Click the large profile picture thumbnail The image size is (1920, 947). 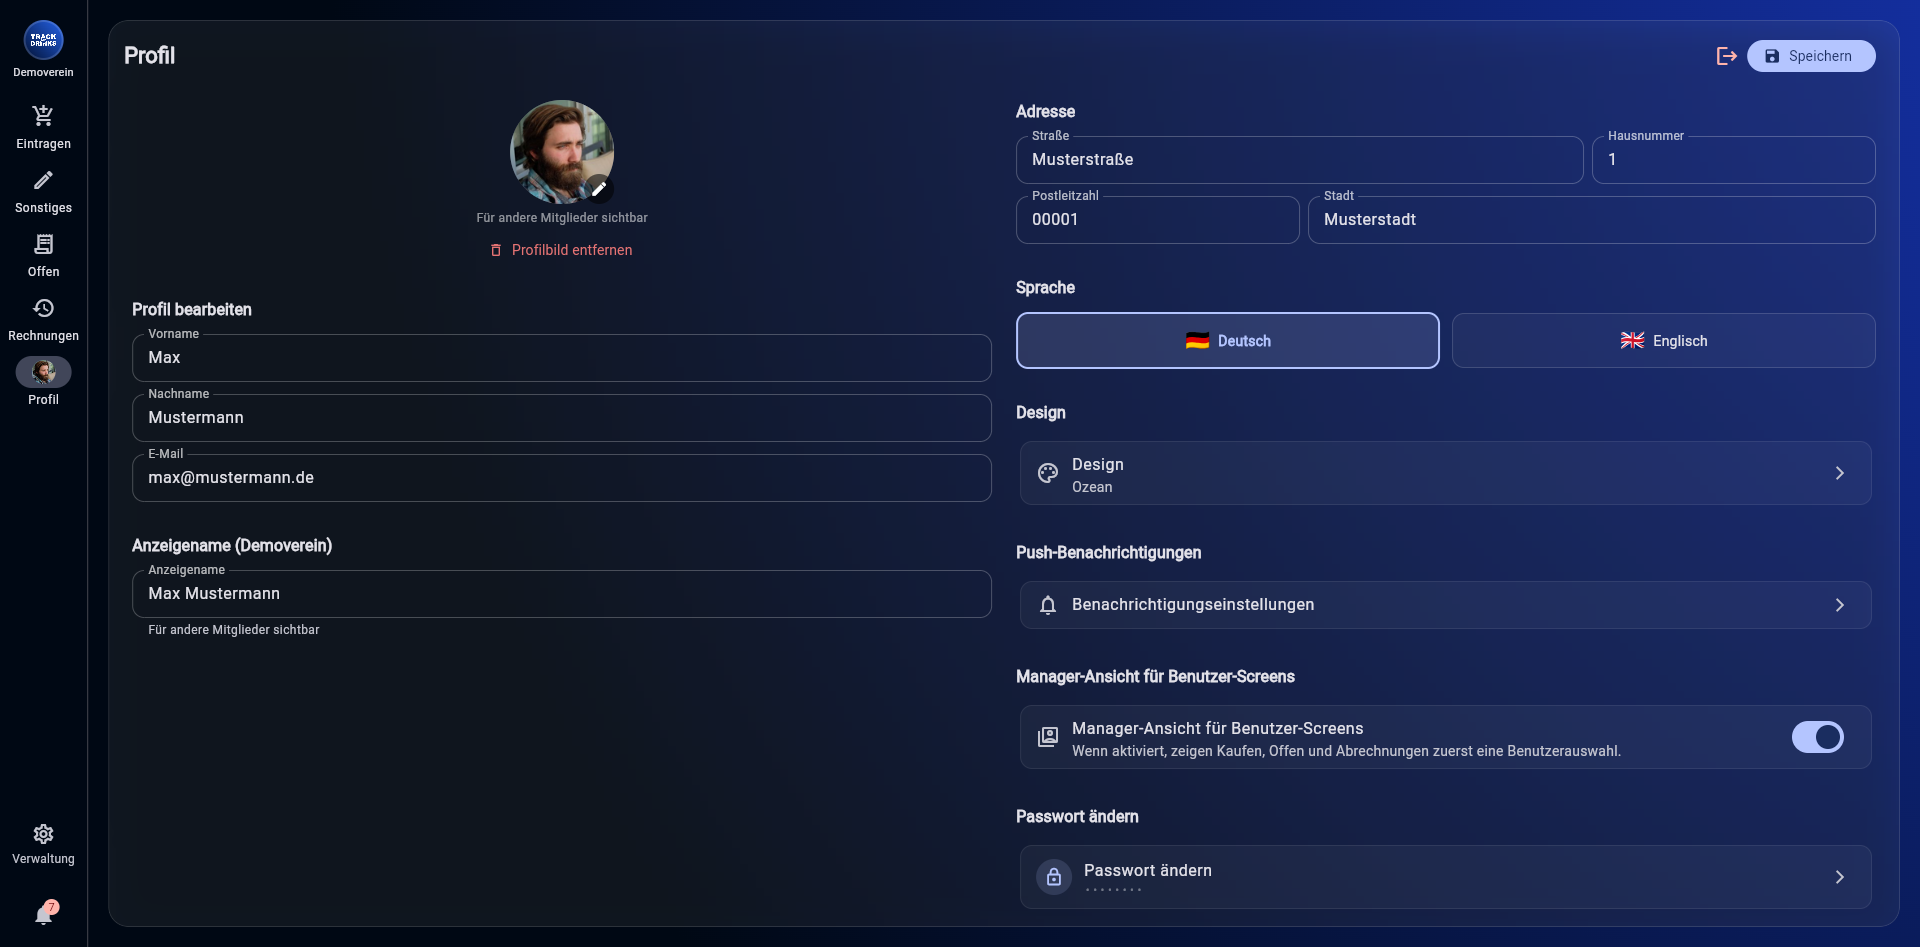(561, 152)
